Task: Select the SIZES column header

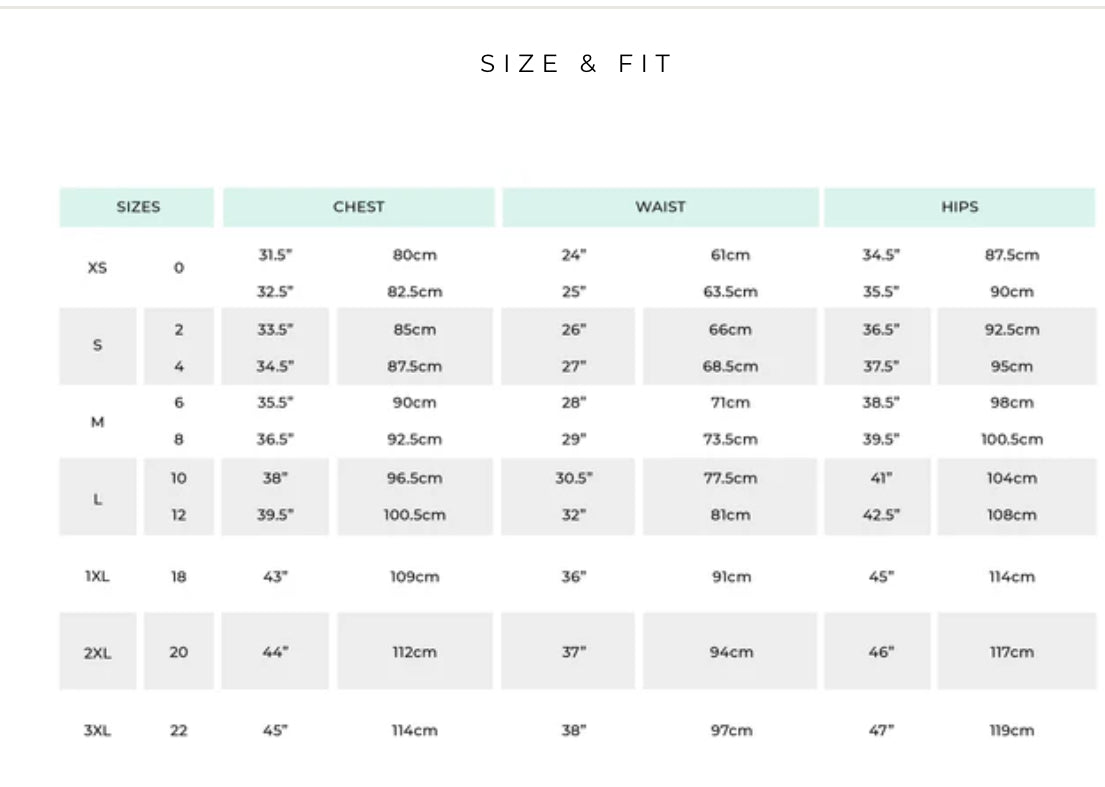Action: [138, 208]
